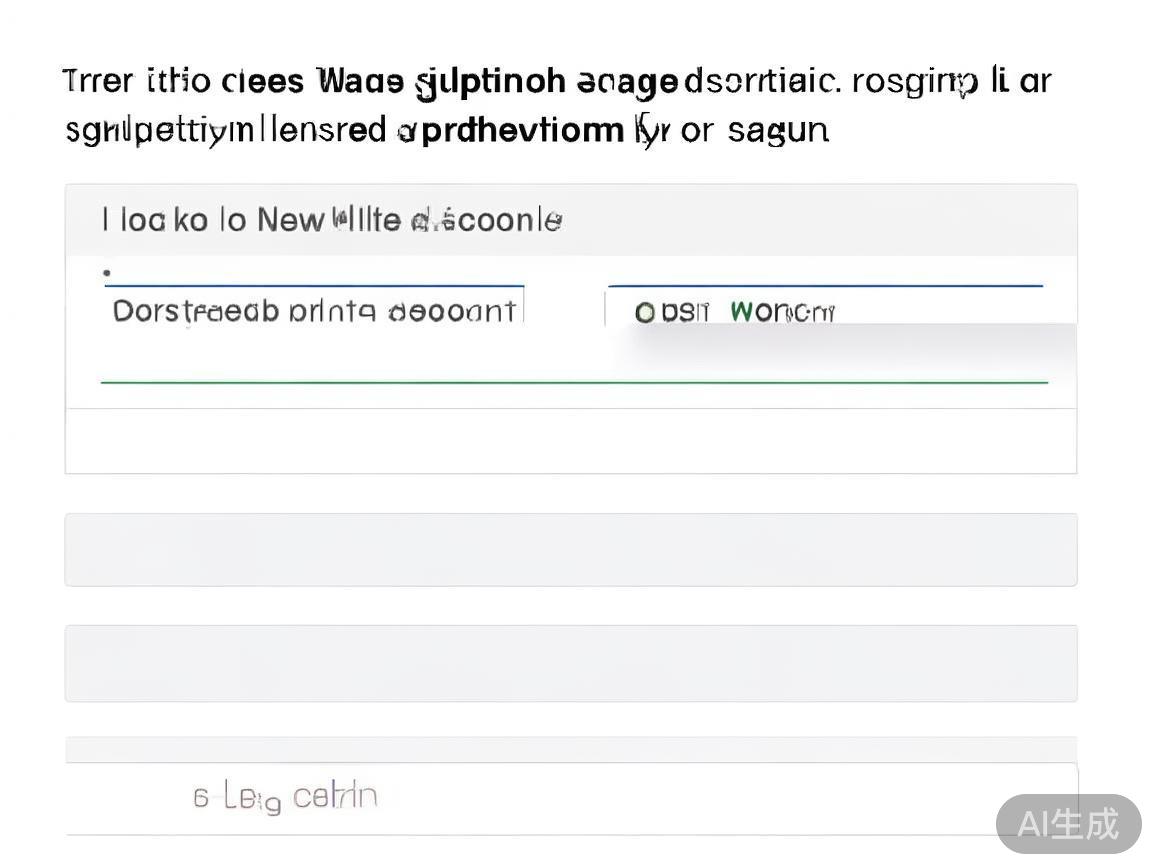Screen dimensions: 1152x864
Task: Click the "I loa ko lo New" panel header
Action: tap(332, 220)
